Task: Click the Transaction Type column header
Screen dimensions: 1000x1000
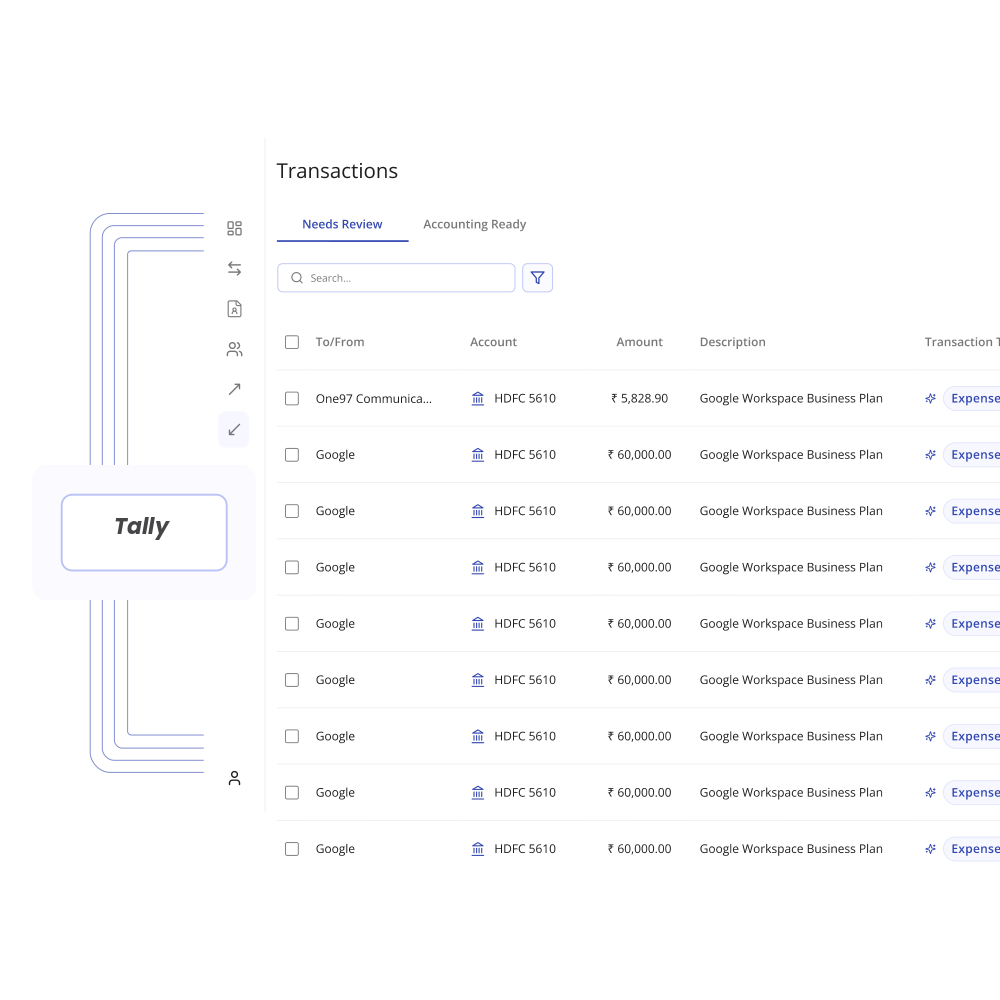Action: click(x=962, y=342)
